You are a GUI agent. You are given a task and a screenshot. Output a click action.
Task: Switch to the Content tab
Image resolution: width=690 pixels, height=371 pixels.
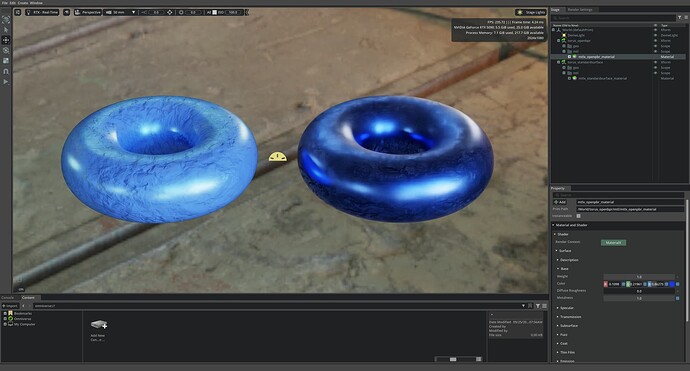click(x=28, y=298)
